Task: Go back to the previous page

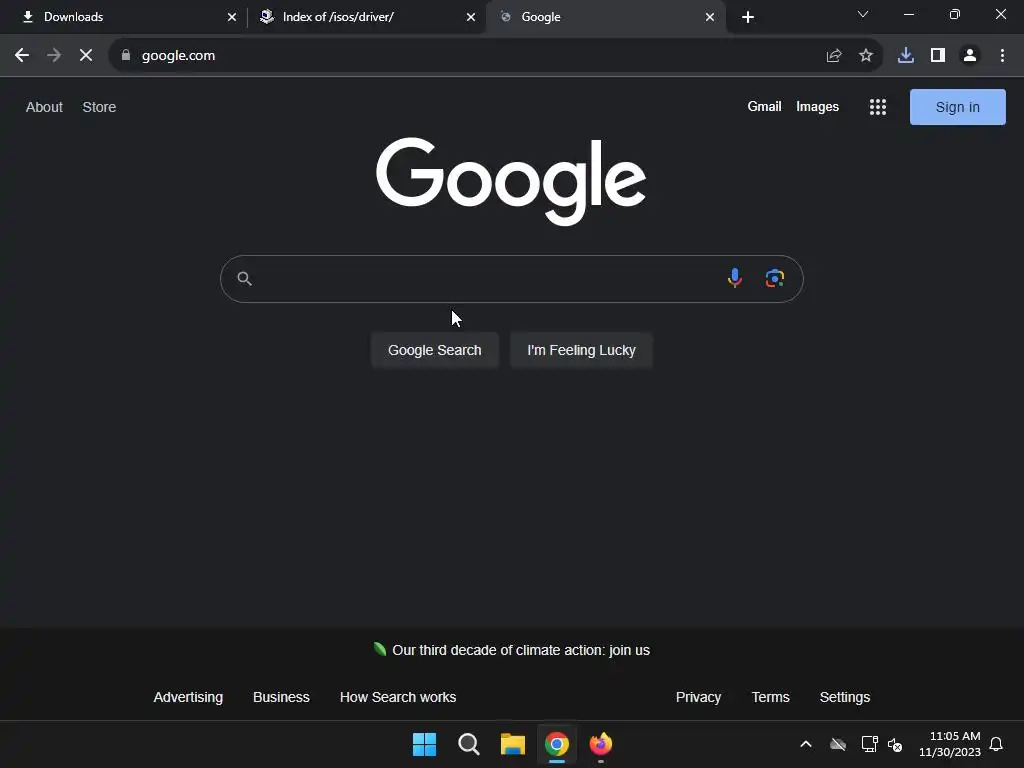Action: pos(22,56)
